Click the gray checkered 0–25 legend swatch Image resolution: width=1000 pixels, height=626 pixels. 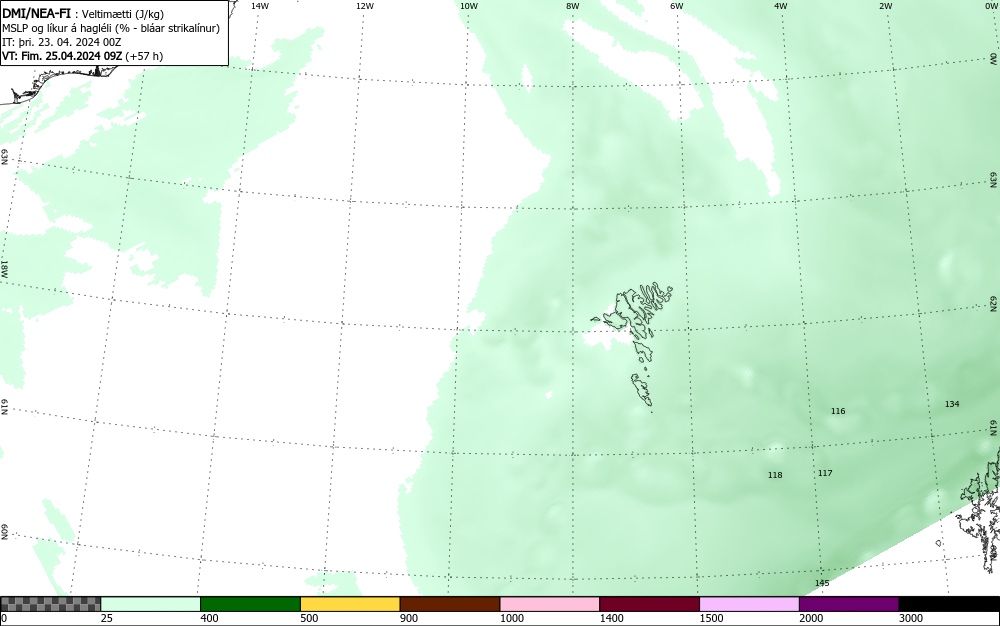pyautogui.click(x=50, y=604)
